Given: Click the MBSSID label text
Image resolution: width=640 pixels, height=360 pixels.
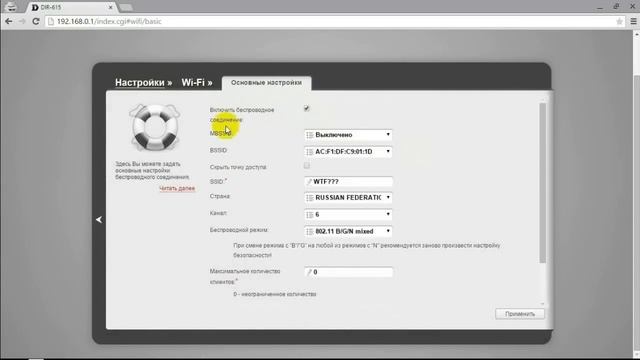Looking at the screenshot, I should [220, 133].
